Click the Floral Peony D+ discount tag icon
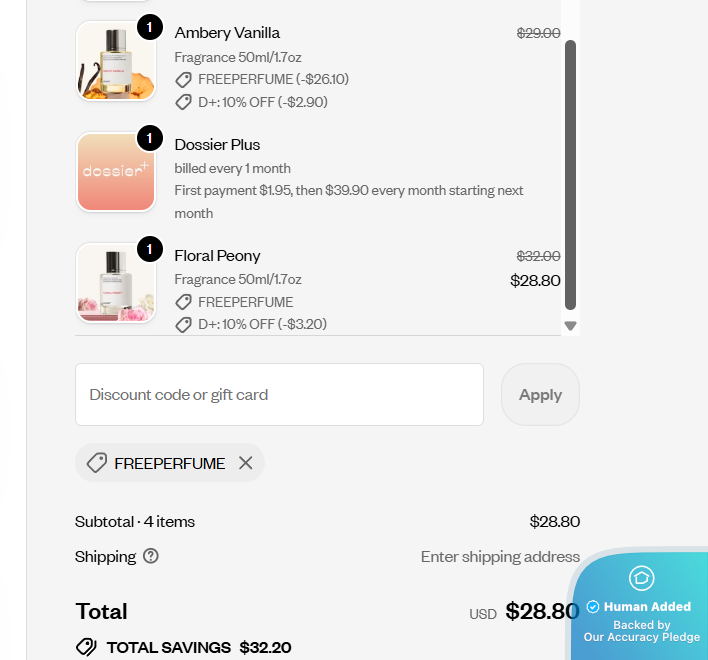This screenshot has height=660, width=708. 183,324
